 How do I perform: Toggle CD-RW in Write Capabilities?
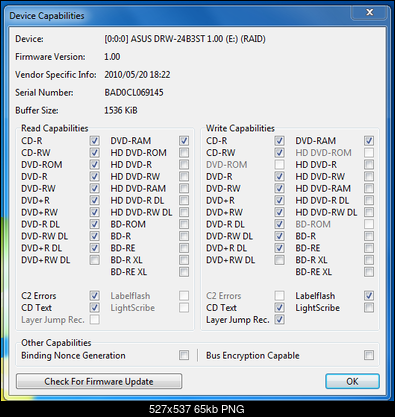(x=280, y=153)
